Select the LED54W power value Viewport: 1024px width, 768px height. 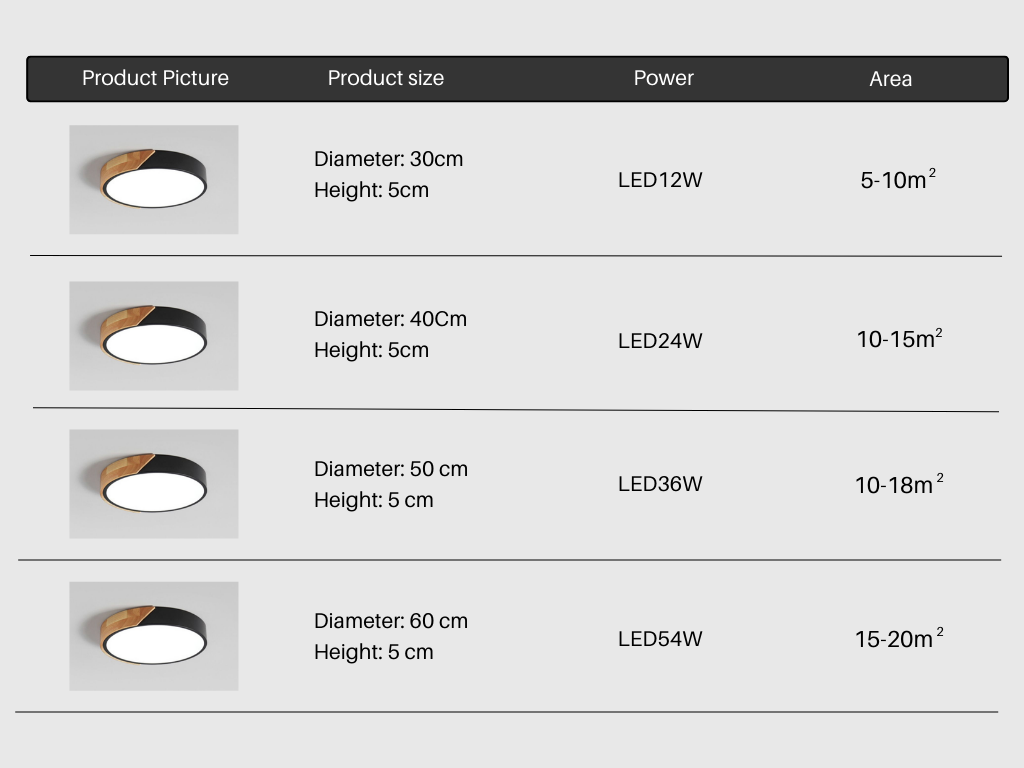point(660,639)
